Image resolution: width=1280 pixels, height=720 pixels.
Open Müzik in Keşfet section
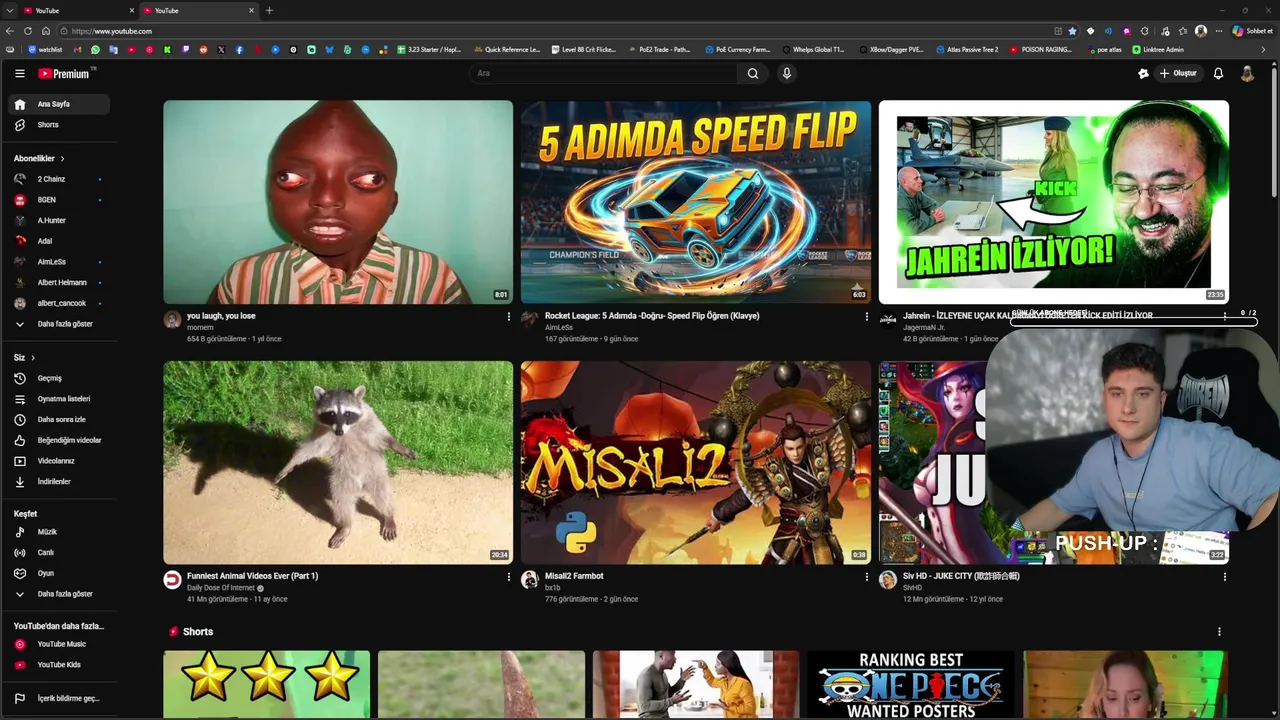(59, 532)
